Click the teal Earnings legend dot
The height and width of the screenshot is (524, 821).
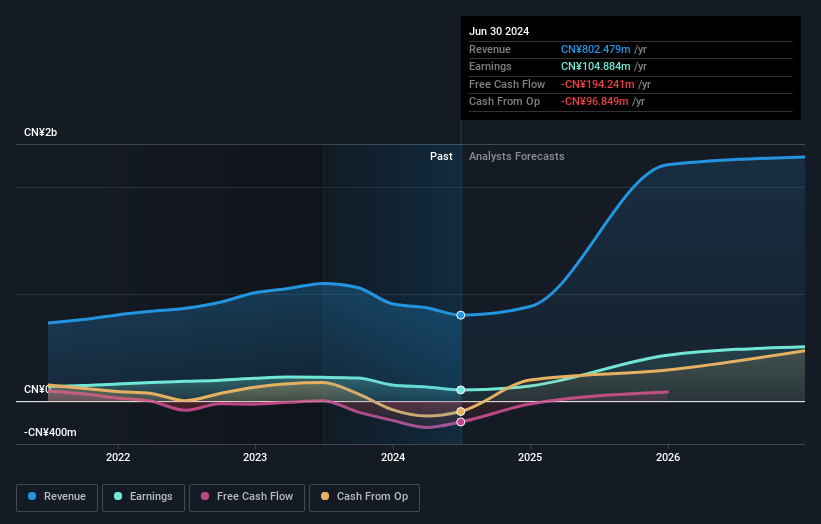pos(118,496)
